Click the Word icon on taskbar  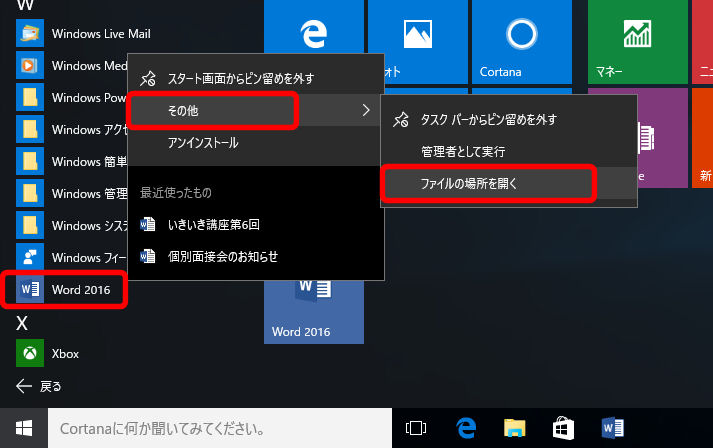click(x=612, y=428)
